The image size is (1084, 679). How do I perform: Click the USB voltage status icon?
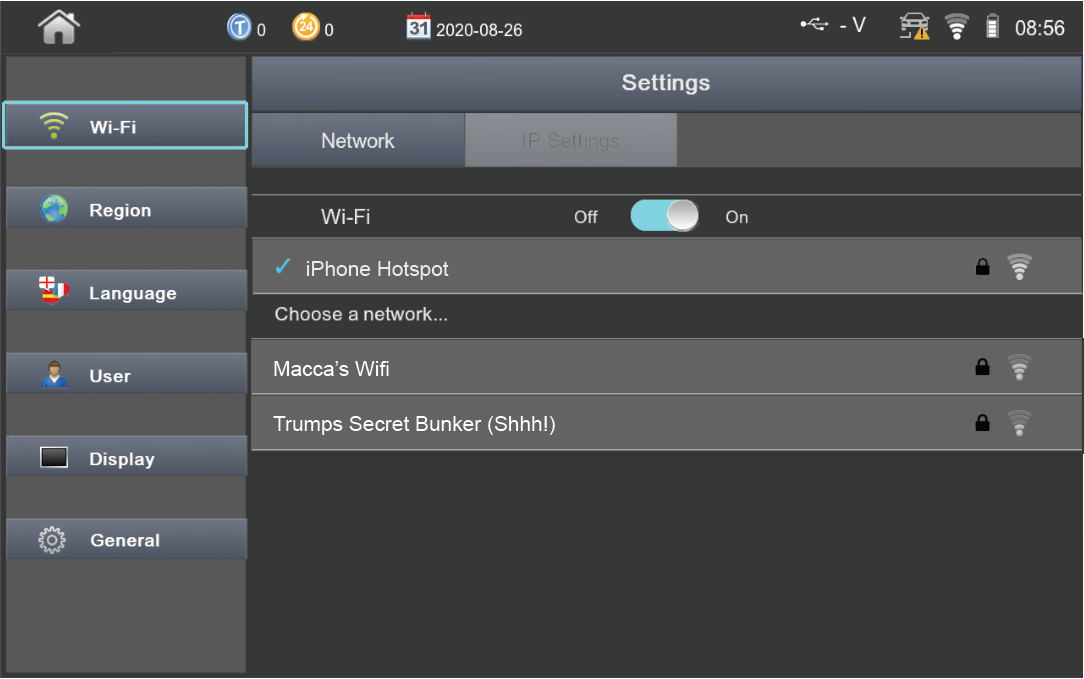pos(815,26)
